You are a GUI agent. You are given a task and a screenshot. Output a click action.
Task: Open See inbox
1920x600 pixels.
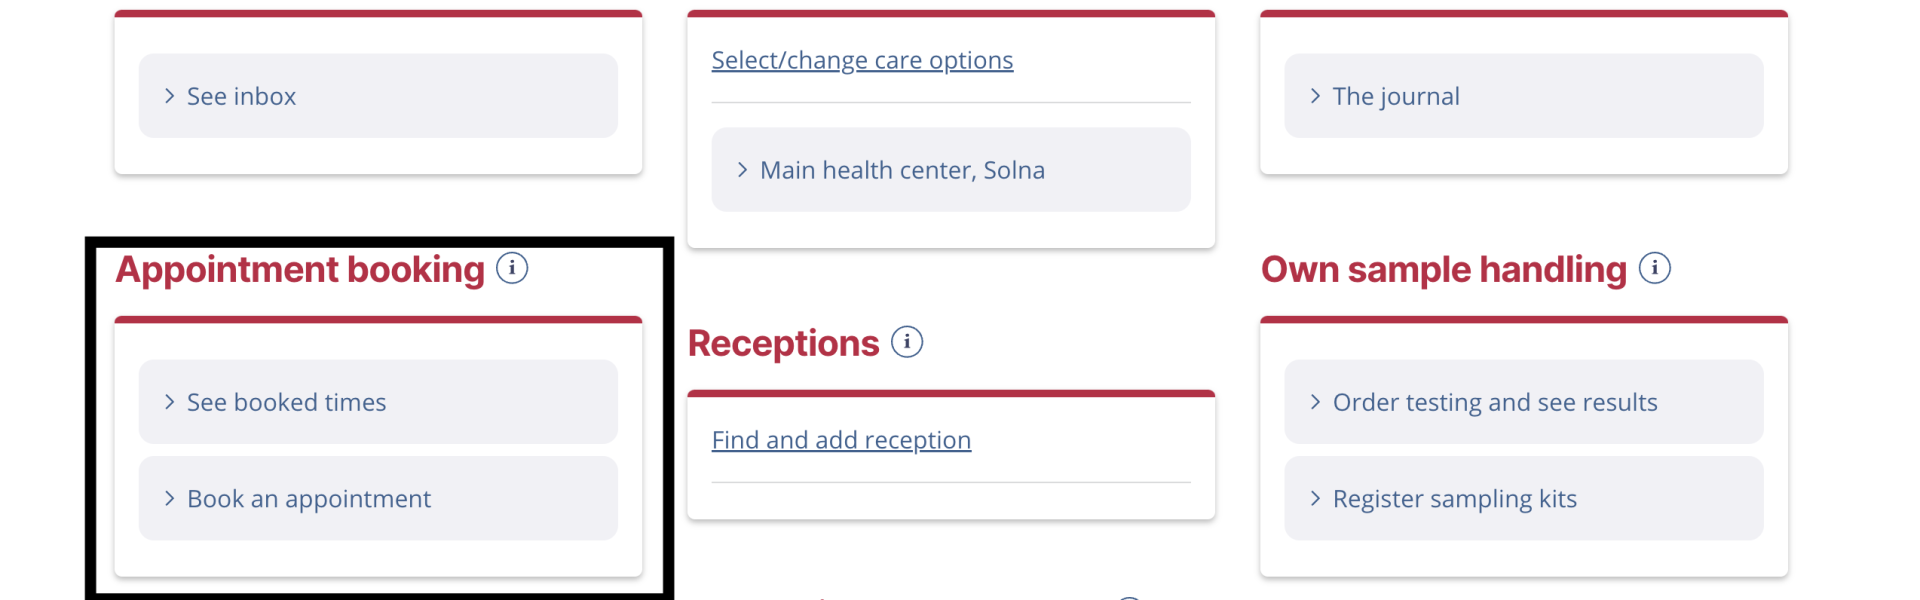(378, 96)
